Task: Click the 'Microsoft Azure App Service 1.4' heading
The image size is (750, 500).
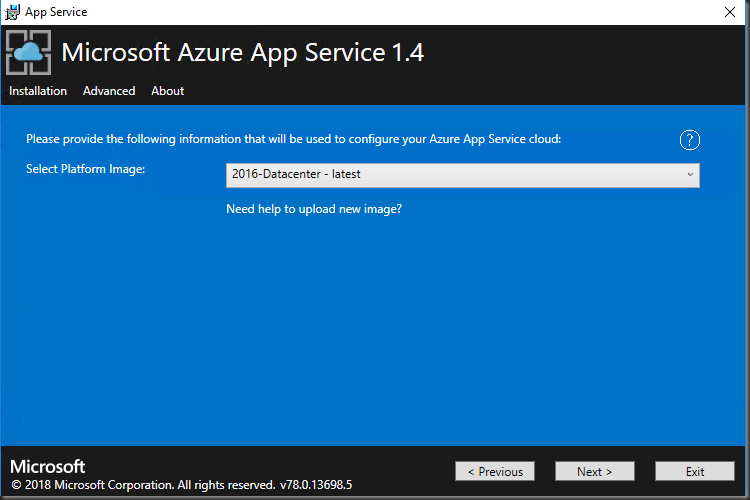Action: [x=243, y=53]
